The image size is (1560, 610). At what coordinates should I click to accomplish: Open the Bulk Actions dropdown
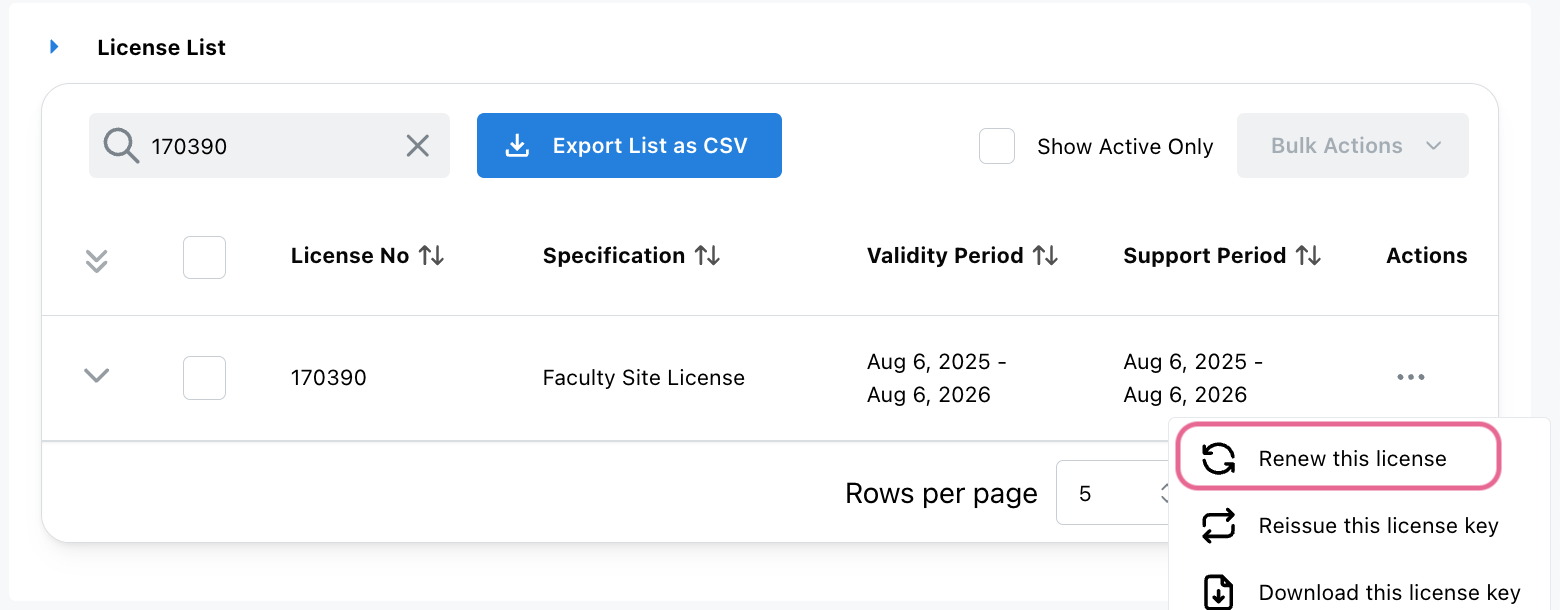(x=1353, y=146)
